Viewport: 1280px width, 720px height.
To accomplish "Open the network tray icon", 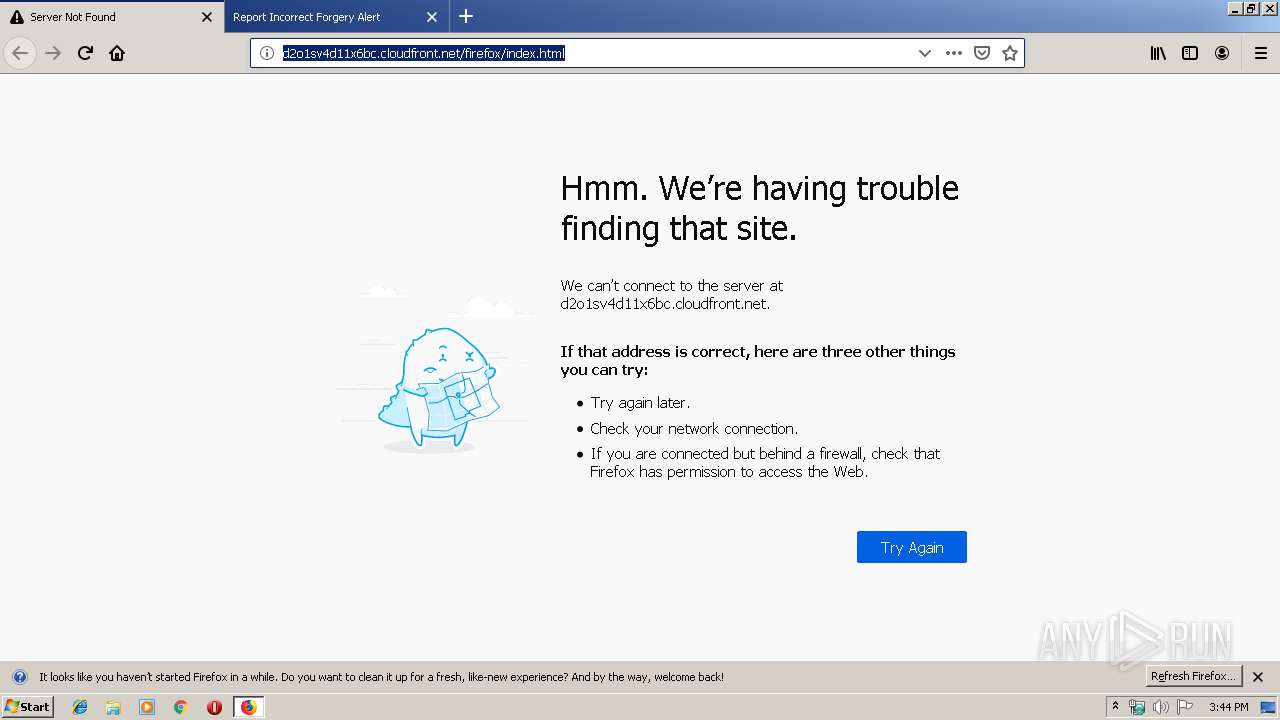I will point(1137,707).
